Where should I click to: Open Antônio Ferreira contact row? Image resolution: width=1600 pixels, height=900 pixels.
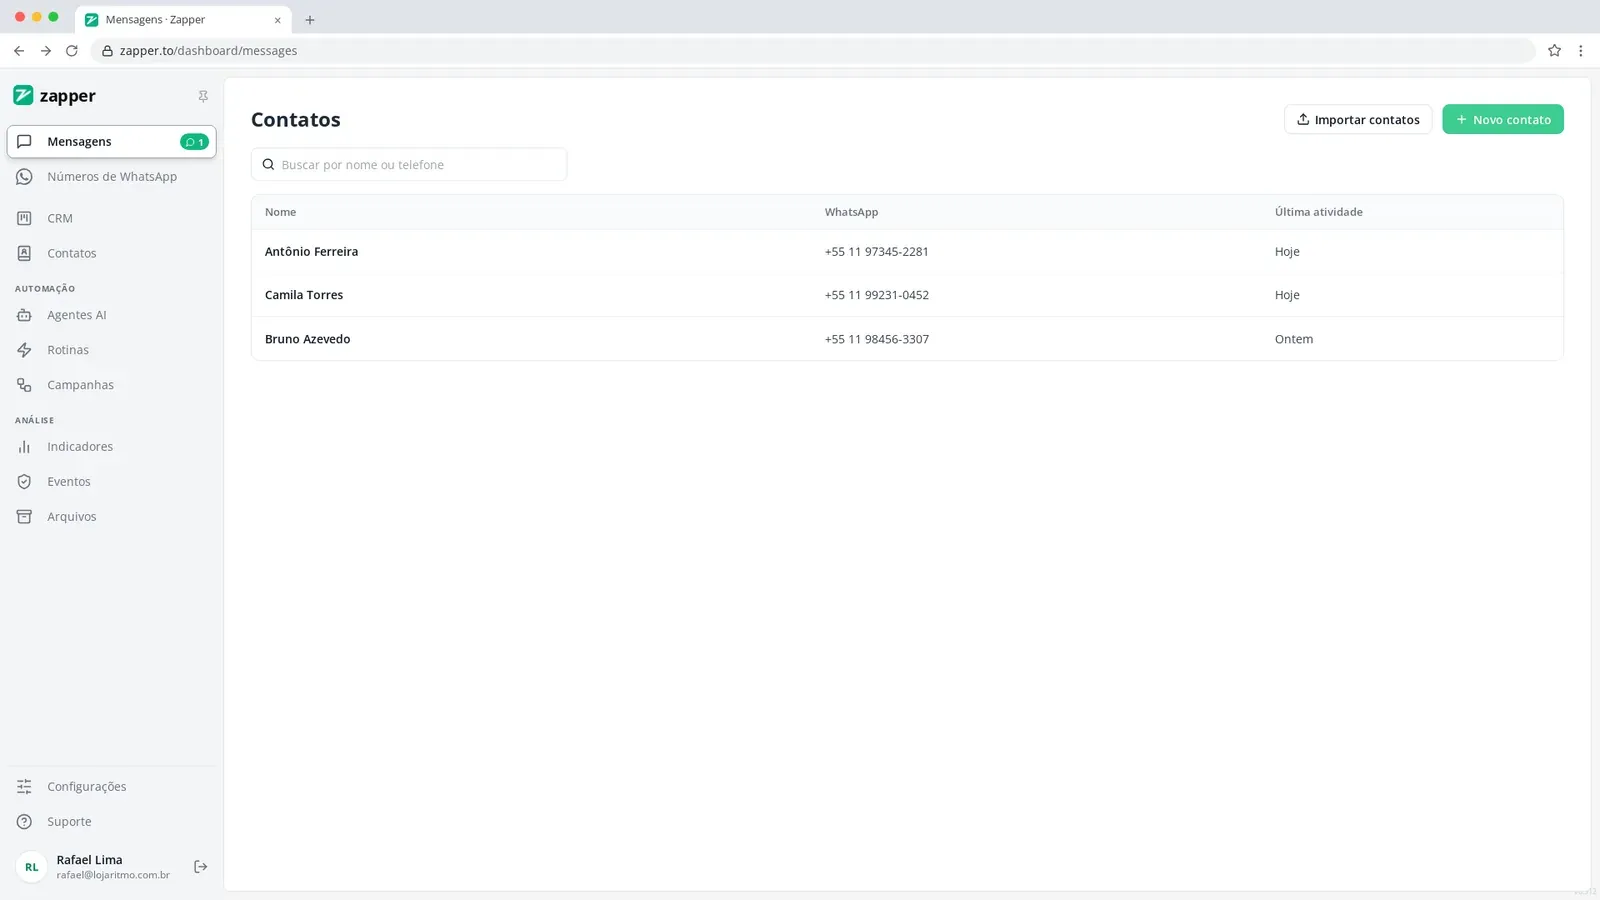click(907, 252)
